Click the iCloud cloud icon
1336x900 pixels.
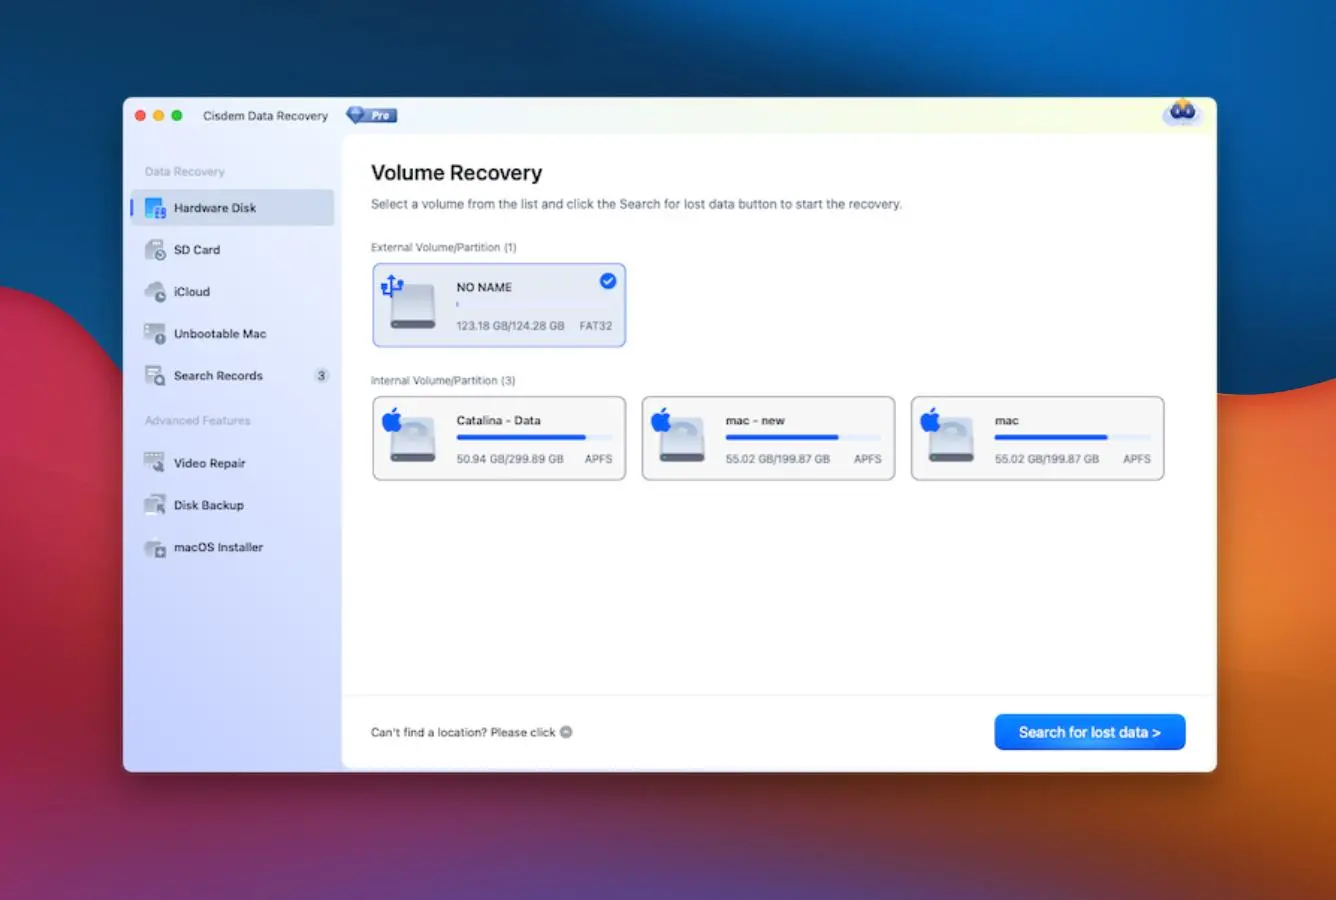155,292
